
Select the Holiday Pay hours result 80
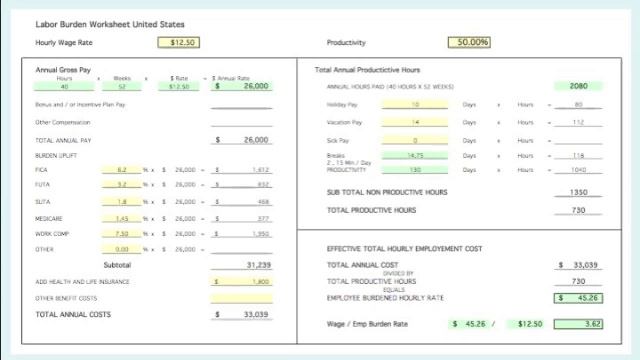(x=578, y=104)
